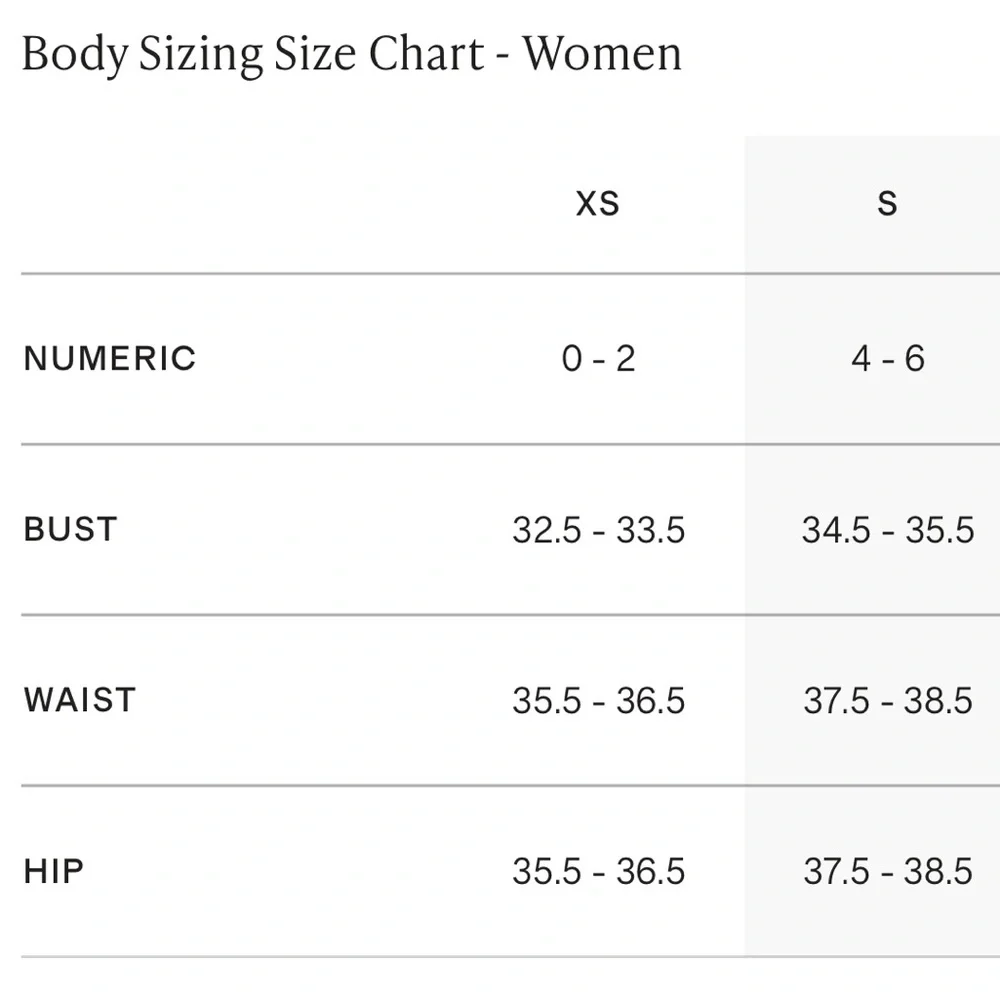Select XS bust measurement 32.5 - 33.5
Viewport: 1000px width, 1000px height.
click(x=598, y=529)
